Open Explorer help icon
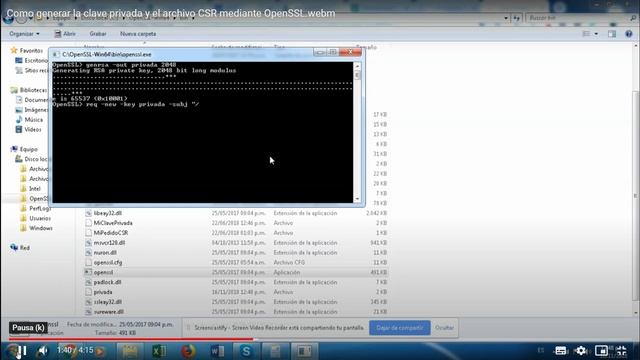The width and height of the screenshot is (640, 360). click(x=629, y=34)
